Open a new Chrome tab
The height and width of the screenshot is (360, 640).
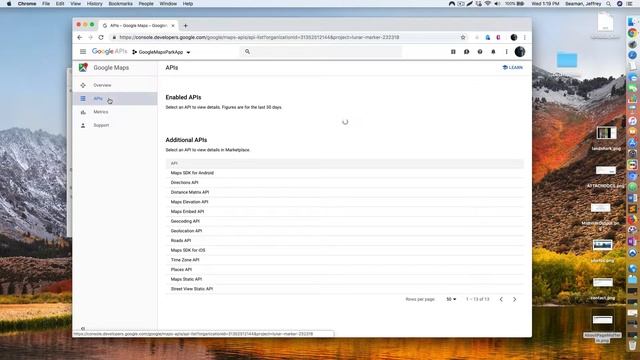point(185,26)
